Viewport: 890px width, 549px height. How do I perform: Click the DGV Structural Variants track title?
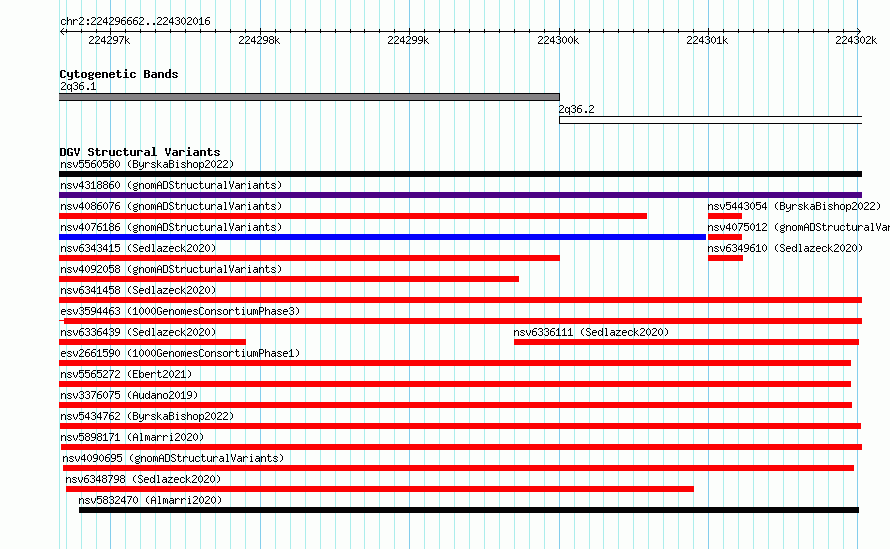point(140,152)
